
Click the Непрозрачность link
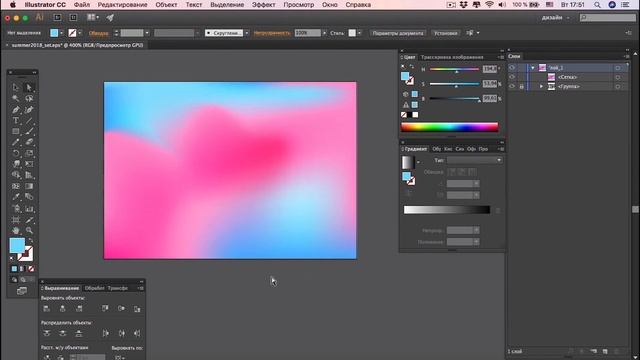pyautogui.click(x=272, y=33)
